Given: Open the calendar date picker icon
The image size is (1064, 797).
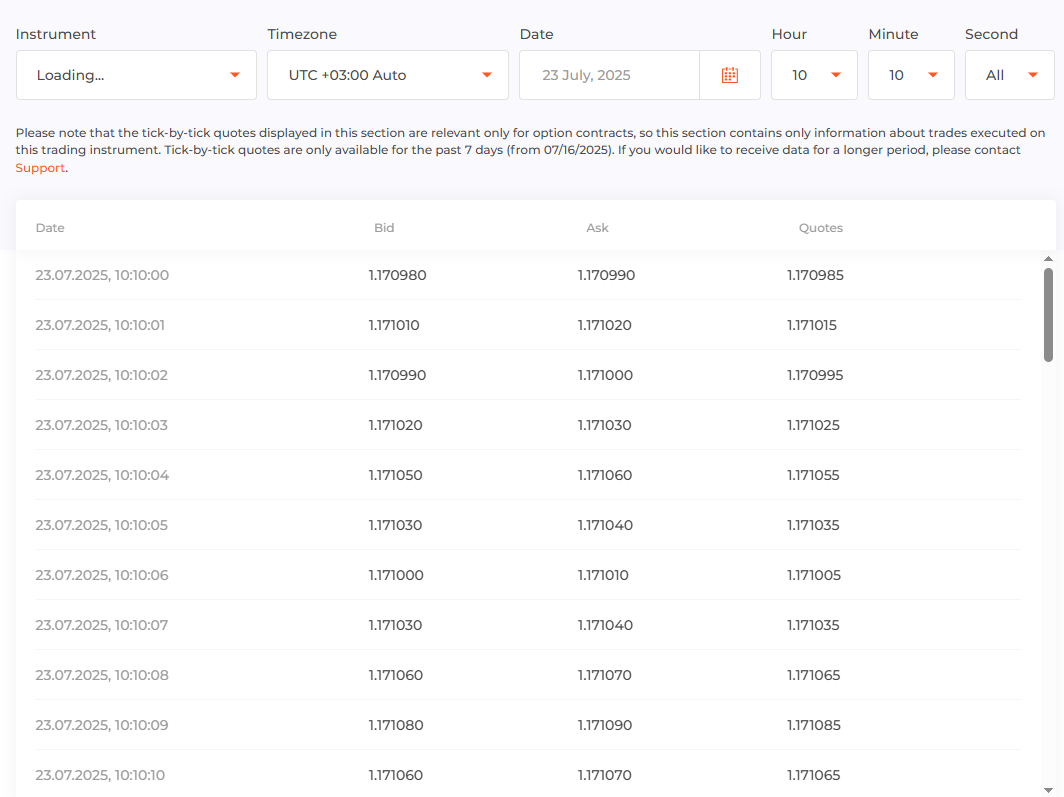Looking at the screenshot, I should (x=729, y=75).
